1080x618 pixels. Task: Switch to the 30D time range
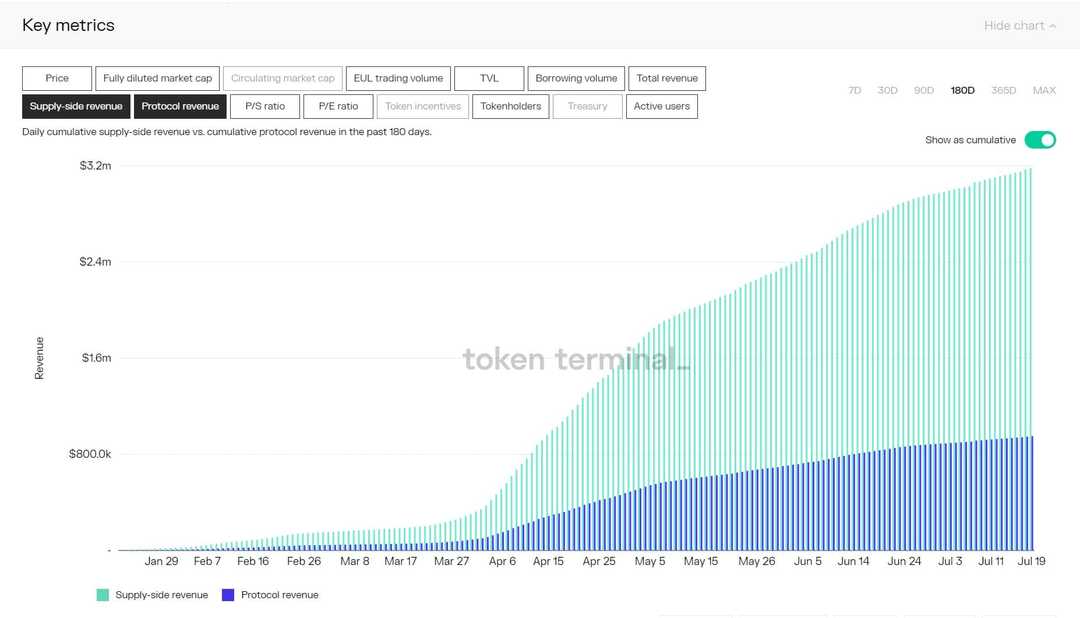point(887,90)
